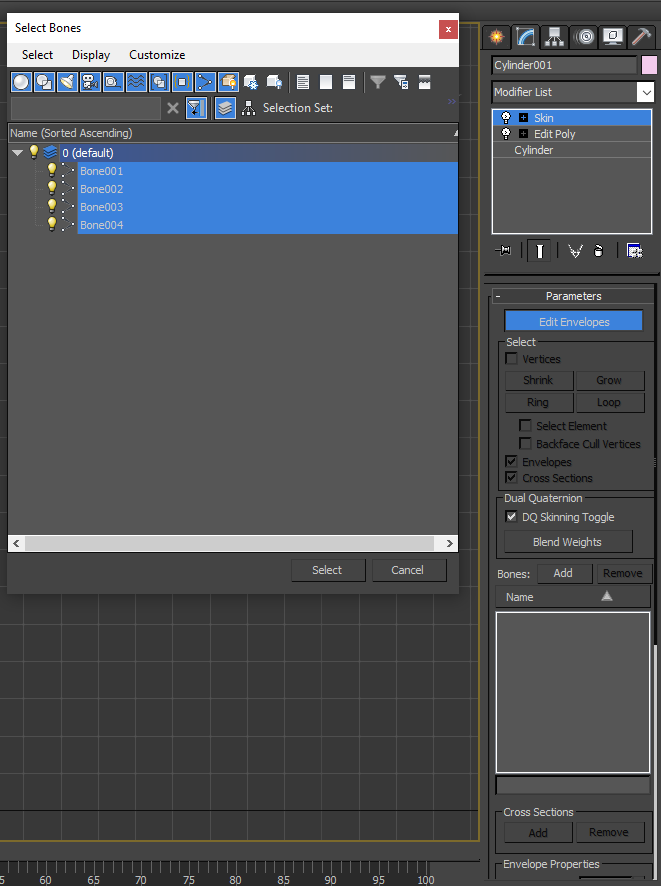Open the Customize menu
The image size is (661, 886).
(x=157, y=55)
